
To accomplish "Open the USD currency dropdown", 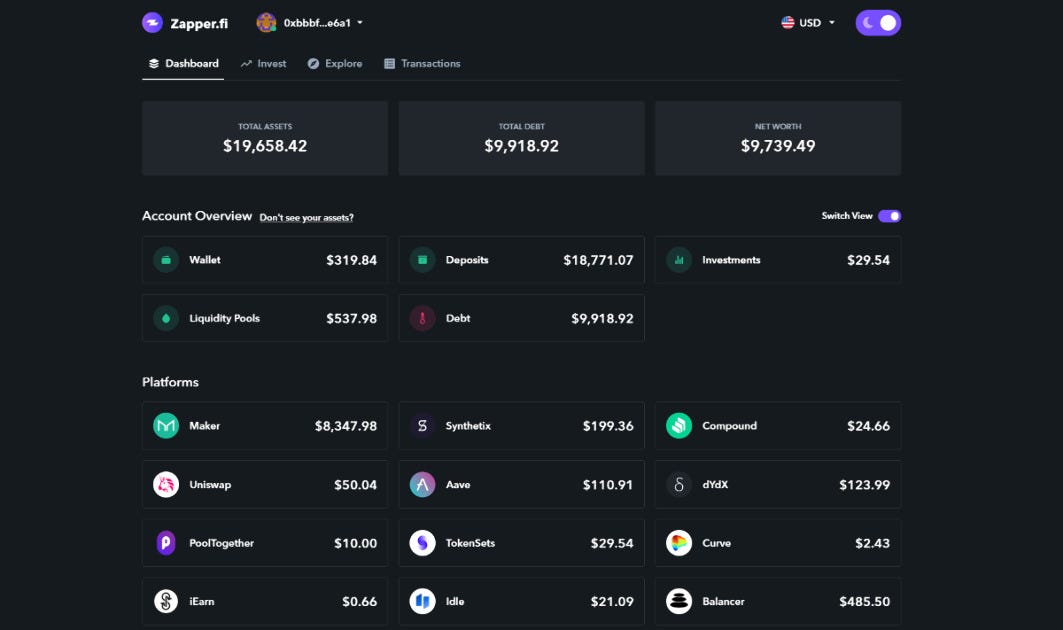I will [808, 22].
